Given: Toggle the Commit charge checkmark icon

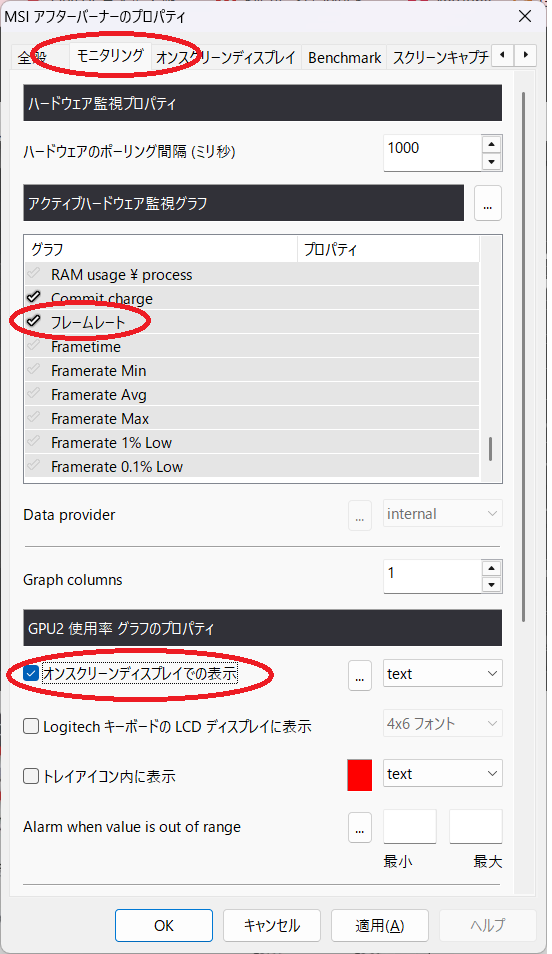Looking at the screenshot, I should 34,296.
